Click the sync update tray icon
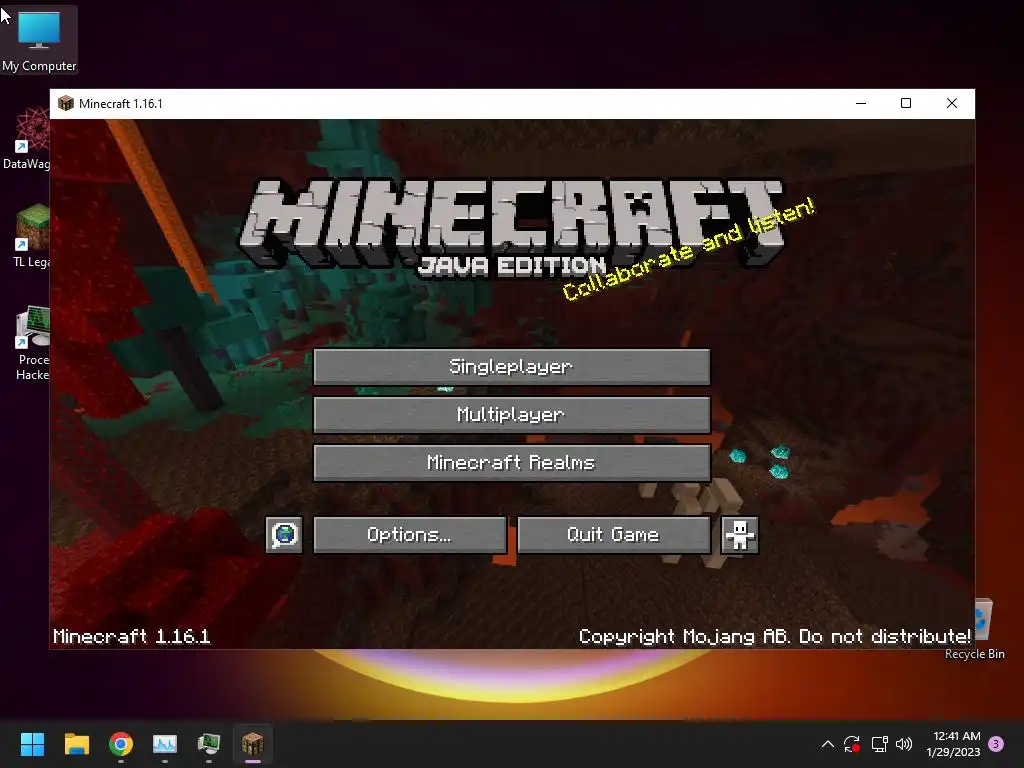1024x768 pixels. coord(852,744)
